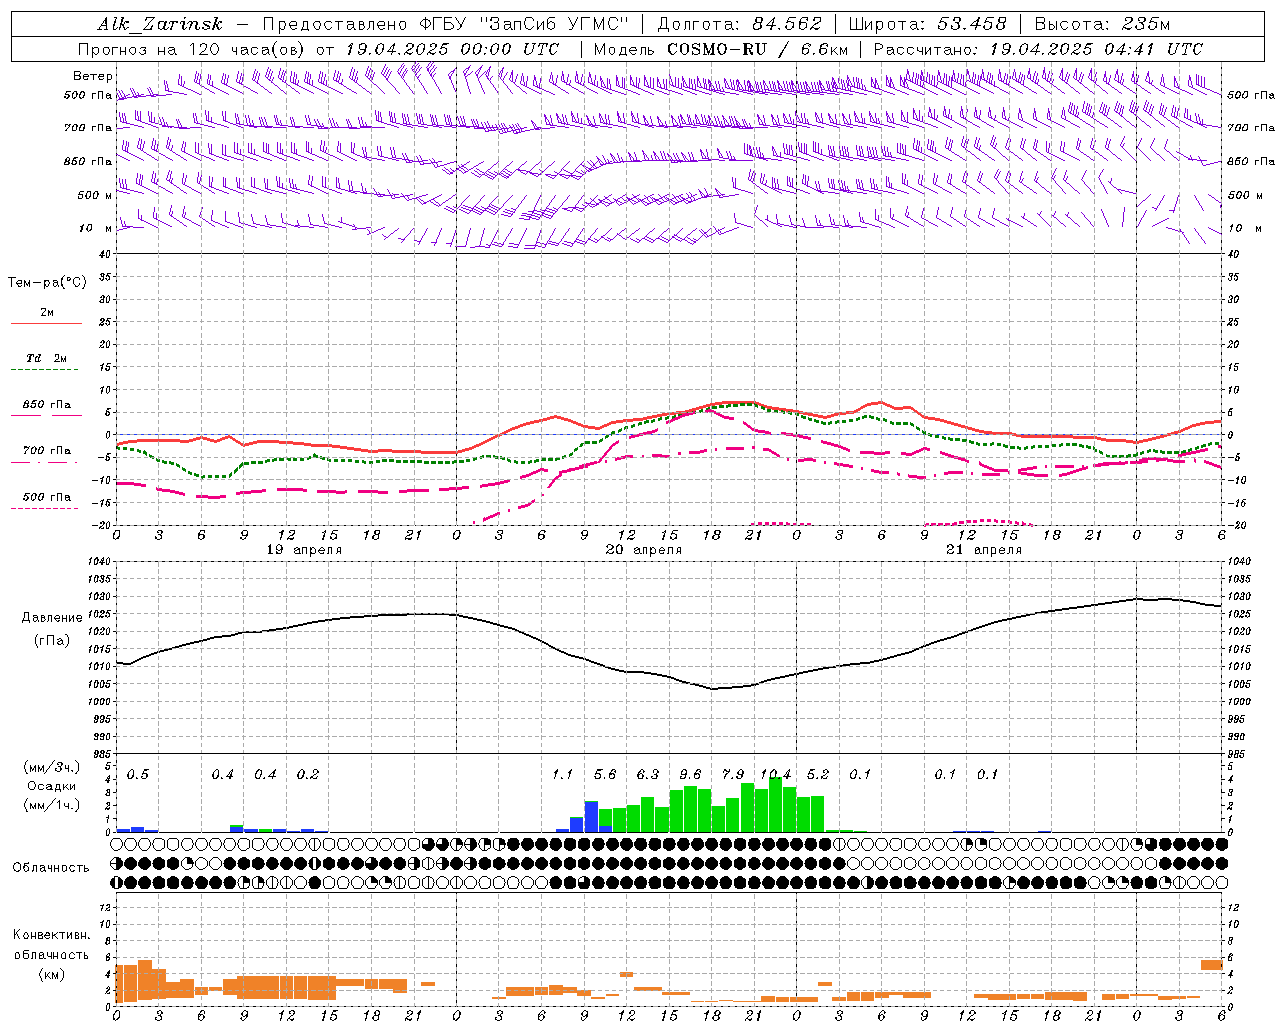Click the 5.6 precipitation value
This screenshot has width=1280, height=1024.
(x=605, y=775)
